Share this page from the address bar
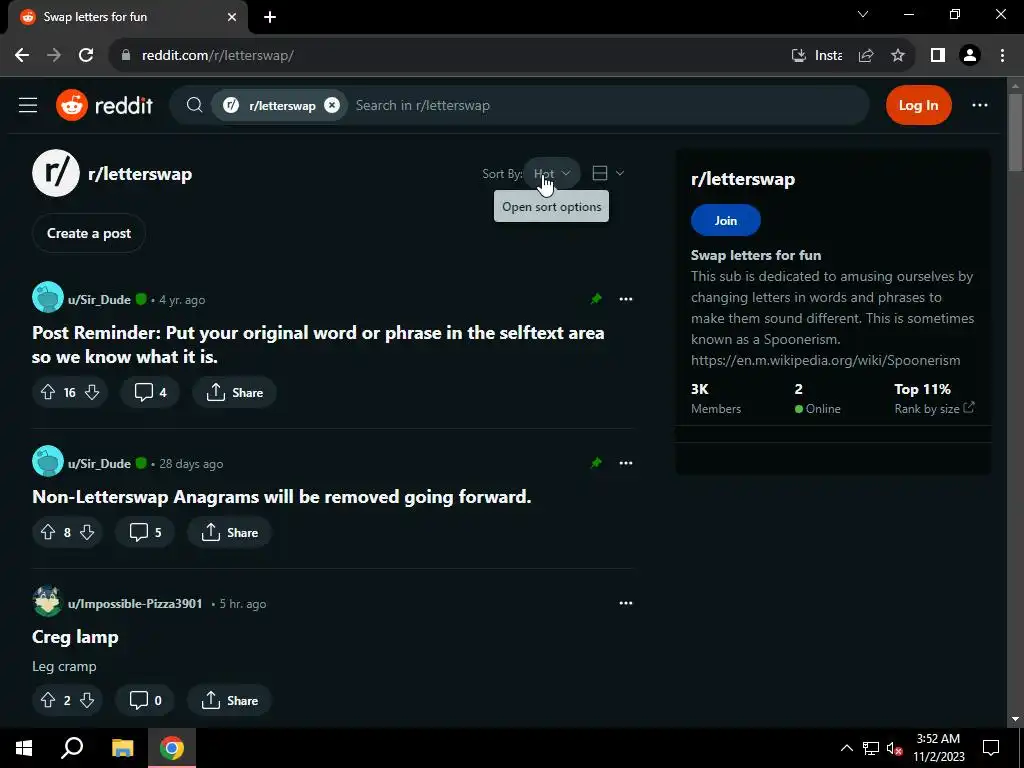Screen dimensions: 1024x768 click(866, 56)
